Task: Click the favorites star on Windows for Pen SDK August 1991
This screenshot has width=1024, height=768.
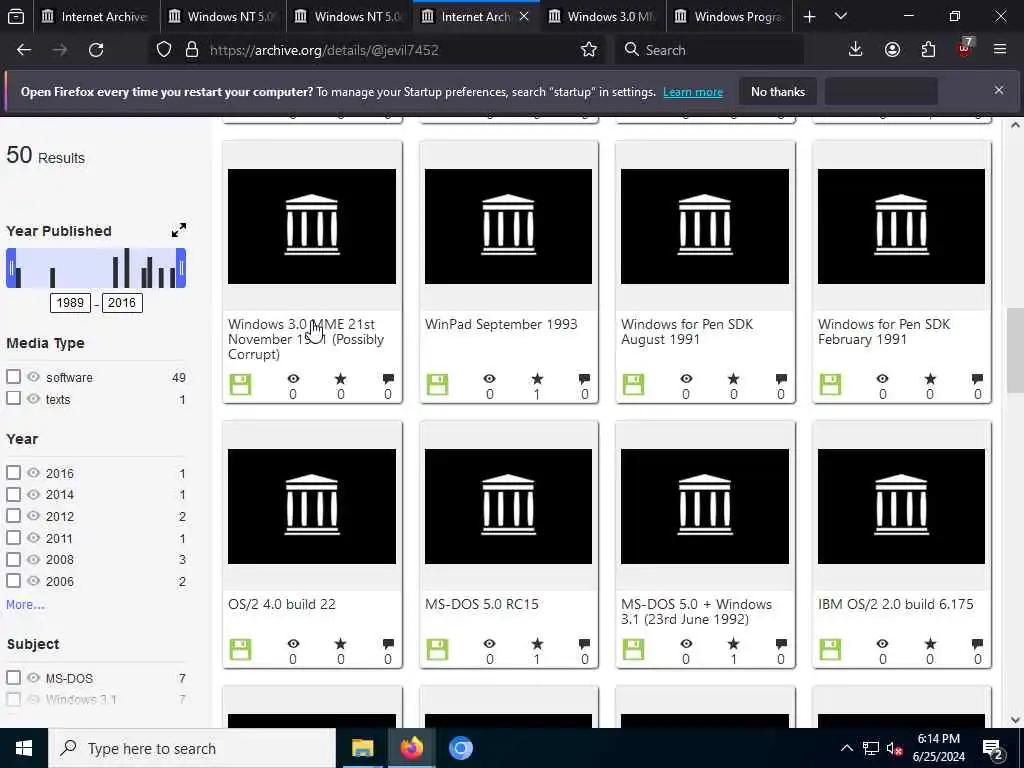Action: [x=733, y=379]
